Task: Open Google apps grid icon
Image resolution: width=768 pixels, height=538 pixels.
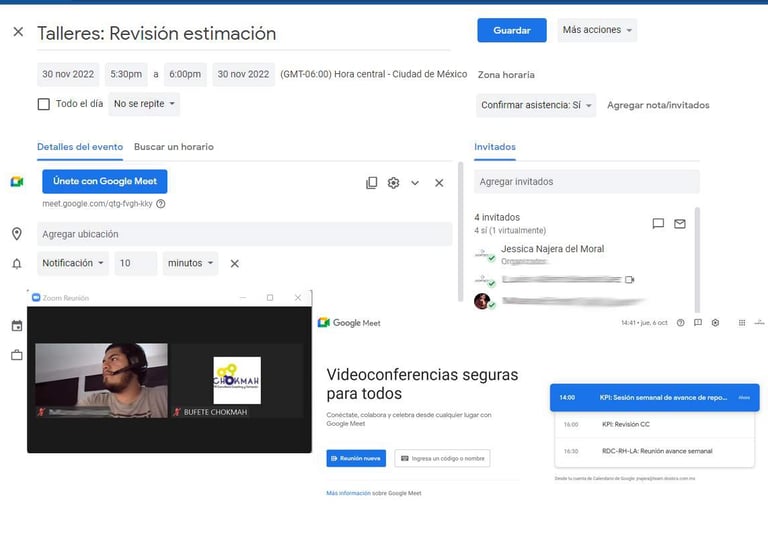Action: click(x=742, y=322)
